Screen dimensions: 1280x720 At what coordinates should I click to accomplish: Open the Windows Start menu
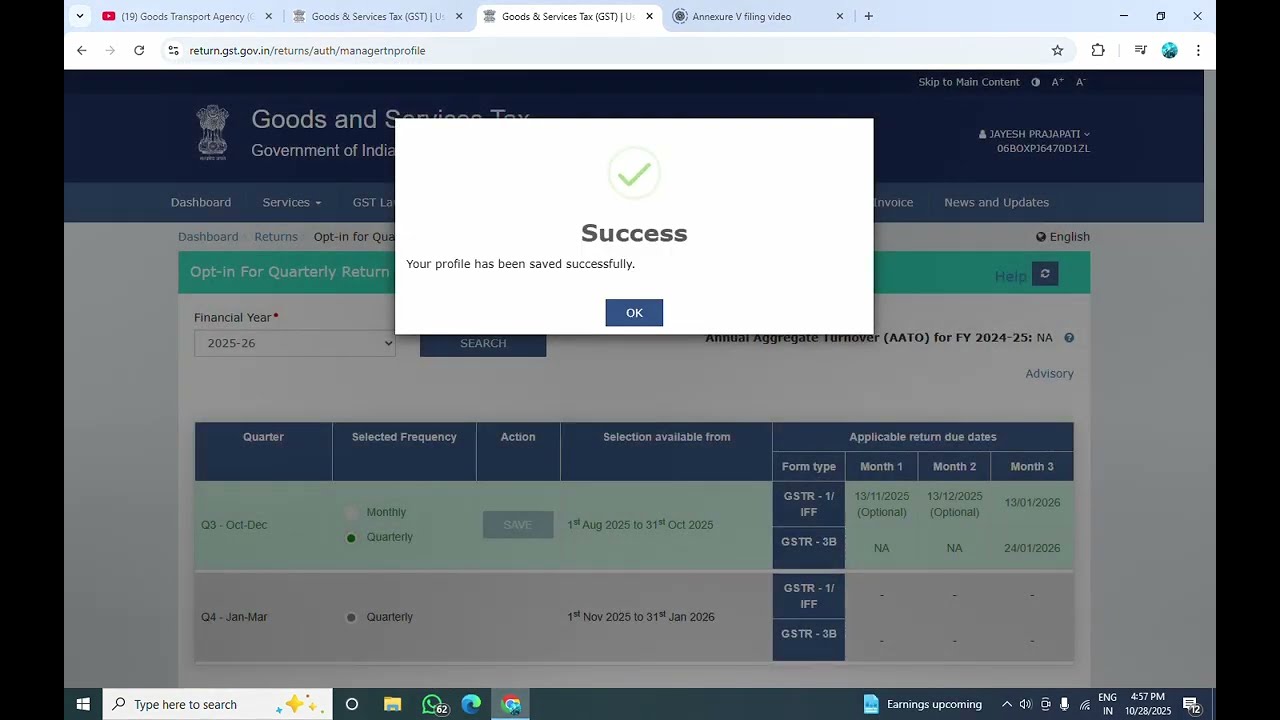pos(83,704)
